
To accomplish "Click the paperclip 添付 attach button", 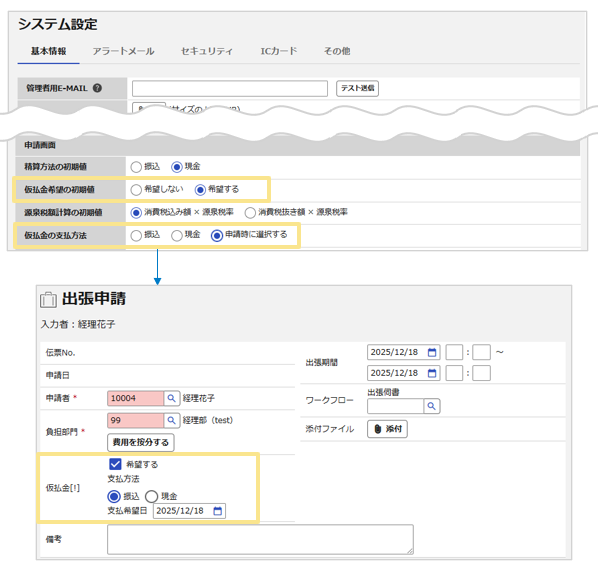I will [387, 429].
